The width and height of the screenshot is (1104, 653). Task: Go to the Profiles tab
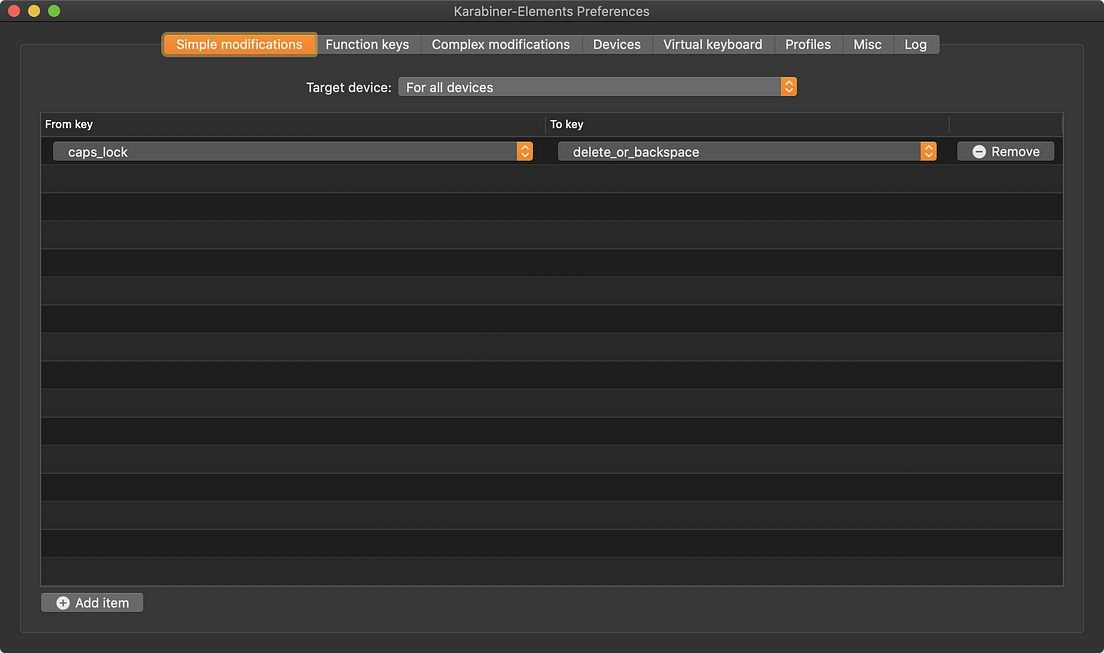pos(808,44)
